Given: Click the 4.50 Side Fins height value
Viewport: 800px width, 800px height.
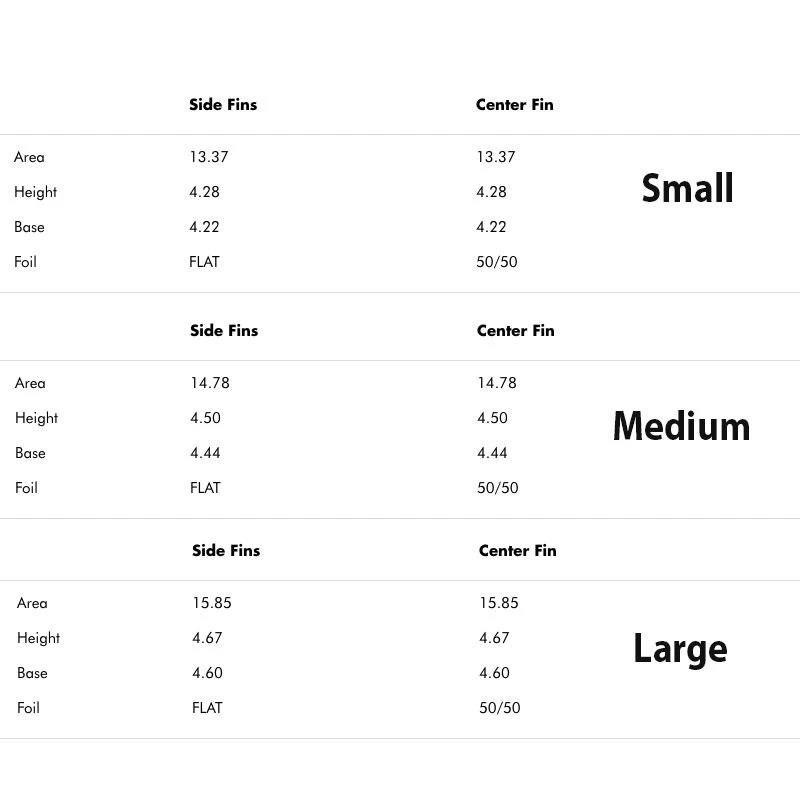Looking at the screenshot, I should [205, 418].
